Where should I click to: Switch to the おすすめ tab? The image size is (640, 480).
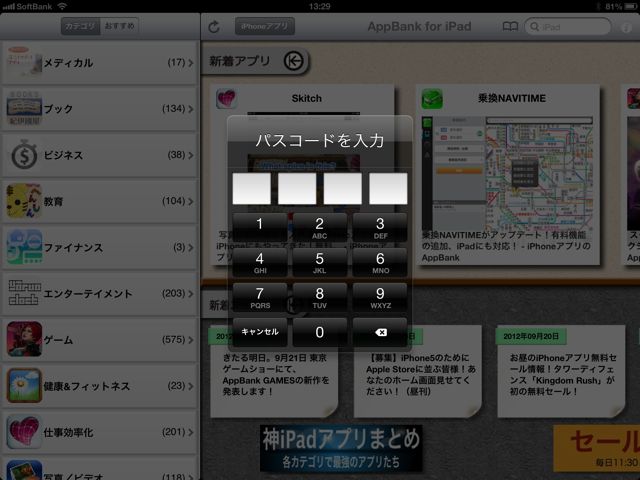coord(120,26)
